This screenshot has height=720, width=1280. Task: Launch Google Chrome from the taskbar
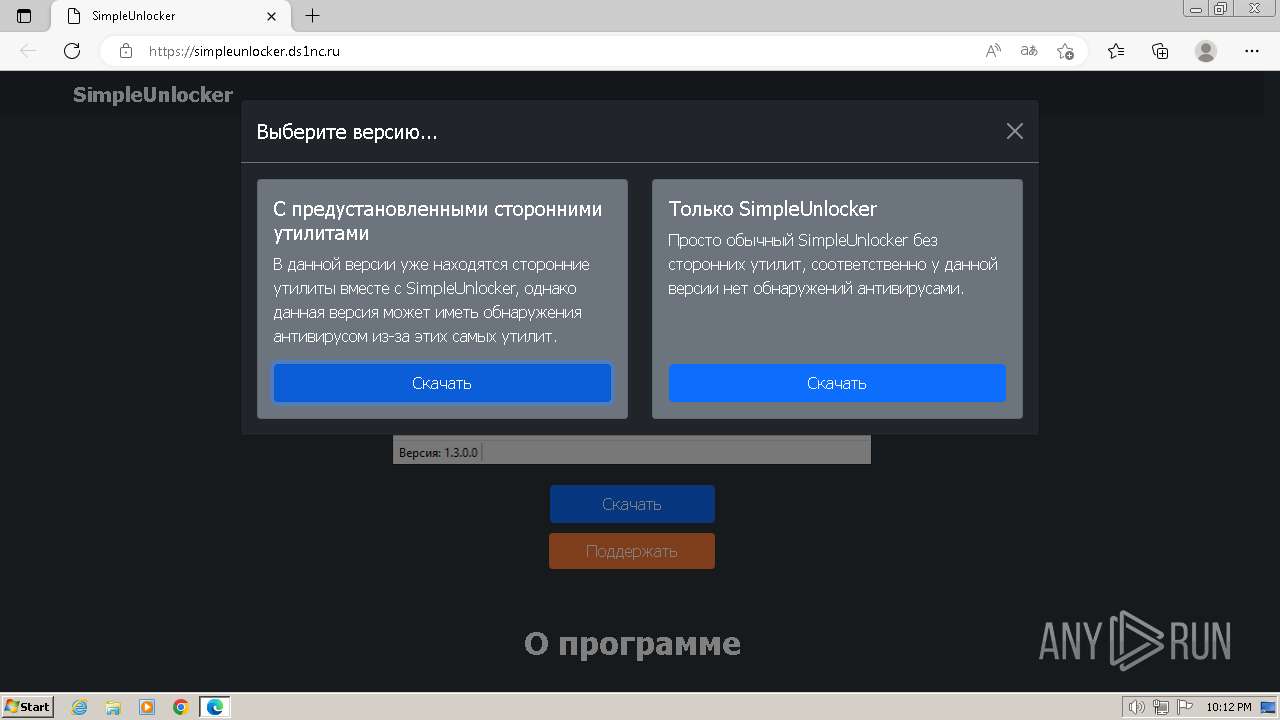coord(181,707)
